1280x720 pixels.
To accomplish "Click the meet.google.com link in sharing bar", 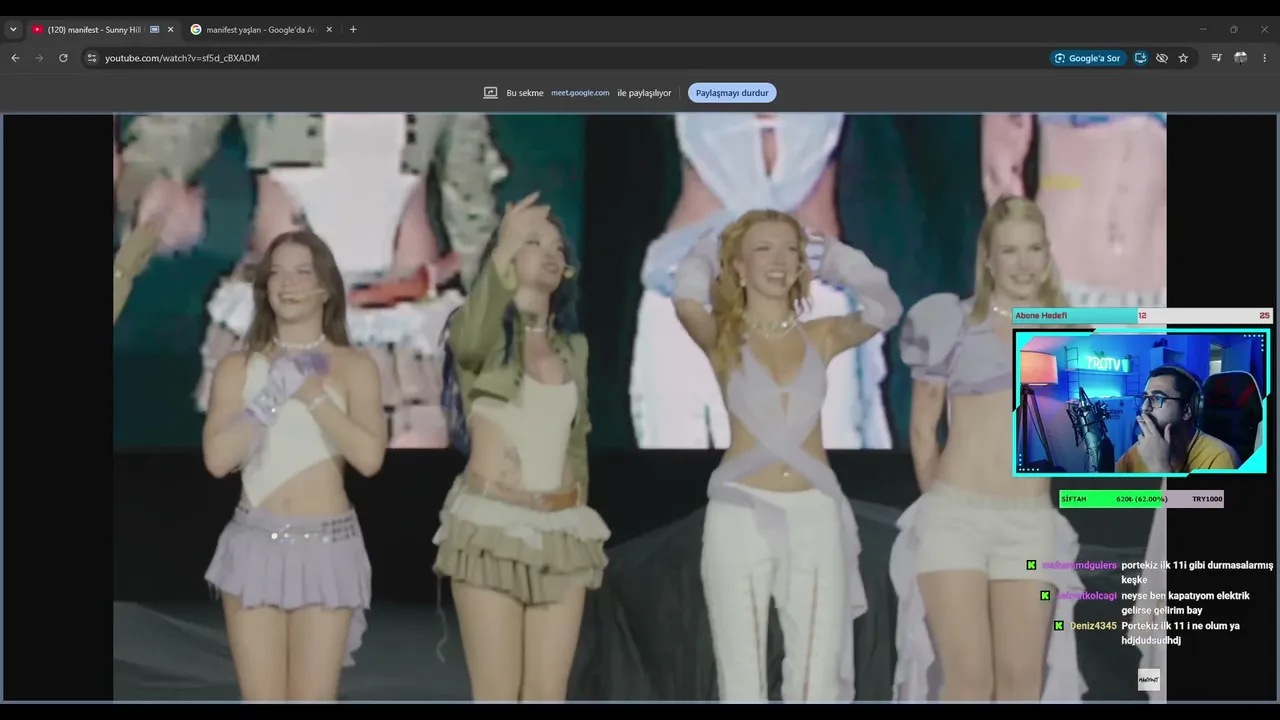I will [x=580, y=93].
